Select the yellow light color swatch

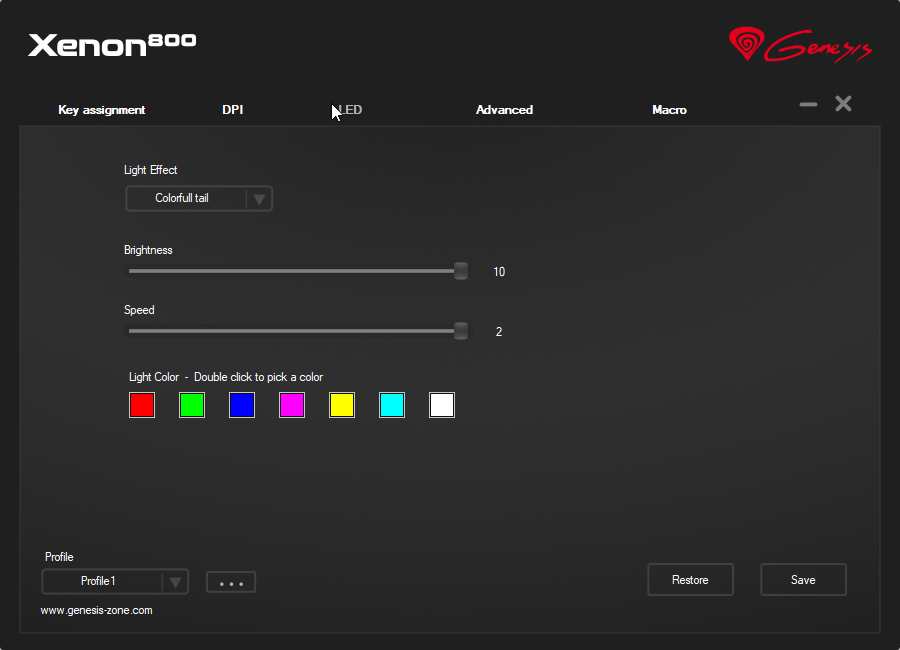point(342,405)
